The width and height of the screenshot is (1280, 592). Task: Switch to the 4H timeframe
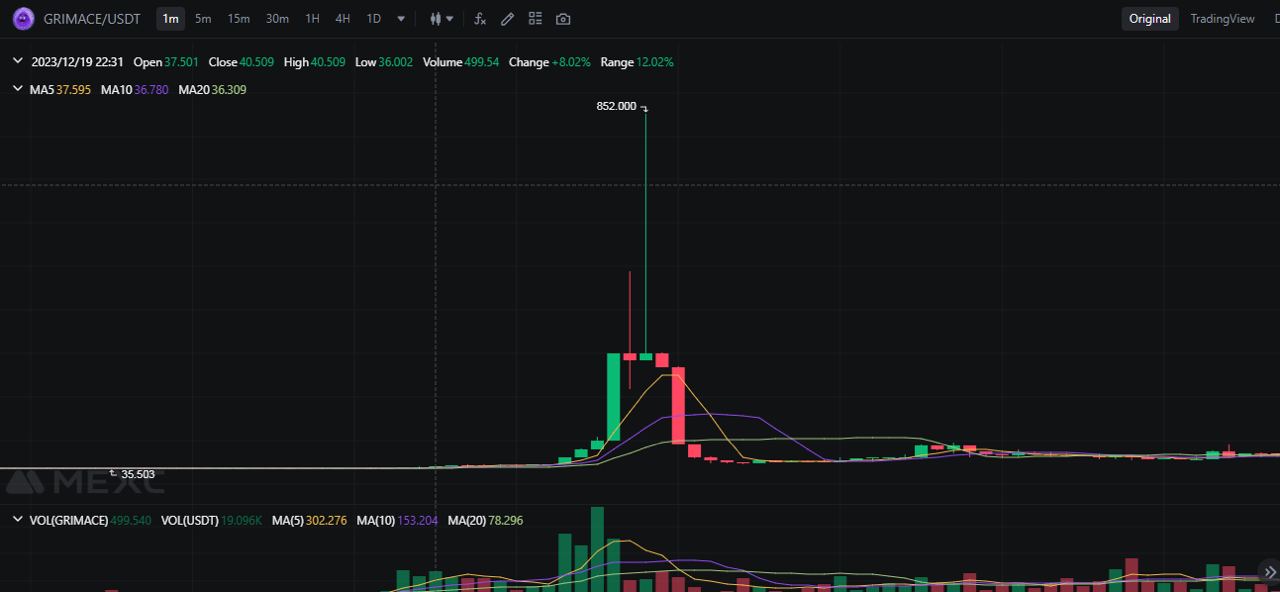(x=343, y=19)
